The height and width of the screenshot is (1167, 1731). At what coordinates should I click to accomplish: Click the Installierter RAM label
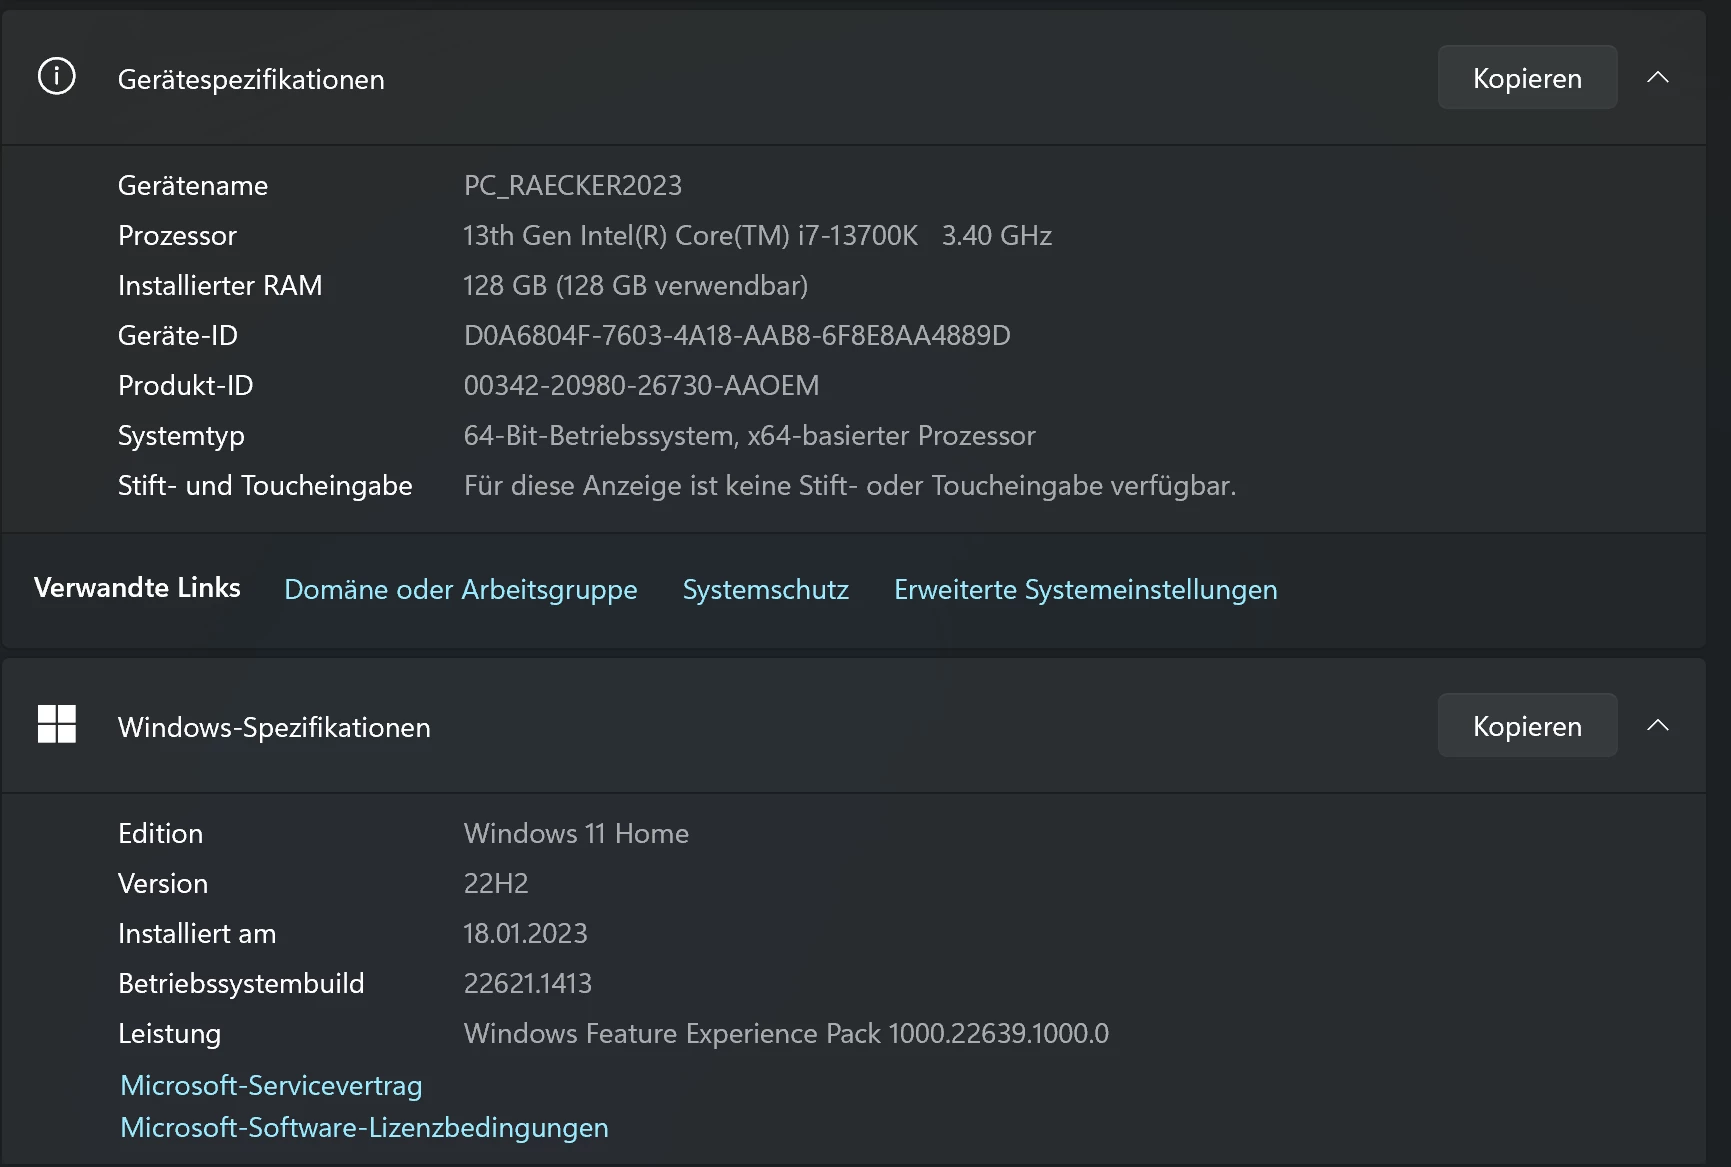(x=220, y=285)
